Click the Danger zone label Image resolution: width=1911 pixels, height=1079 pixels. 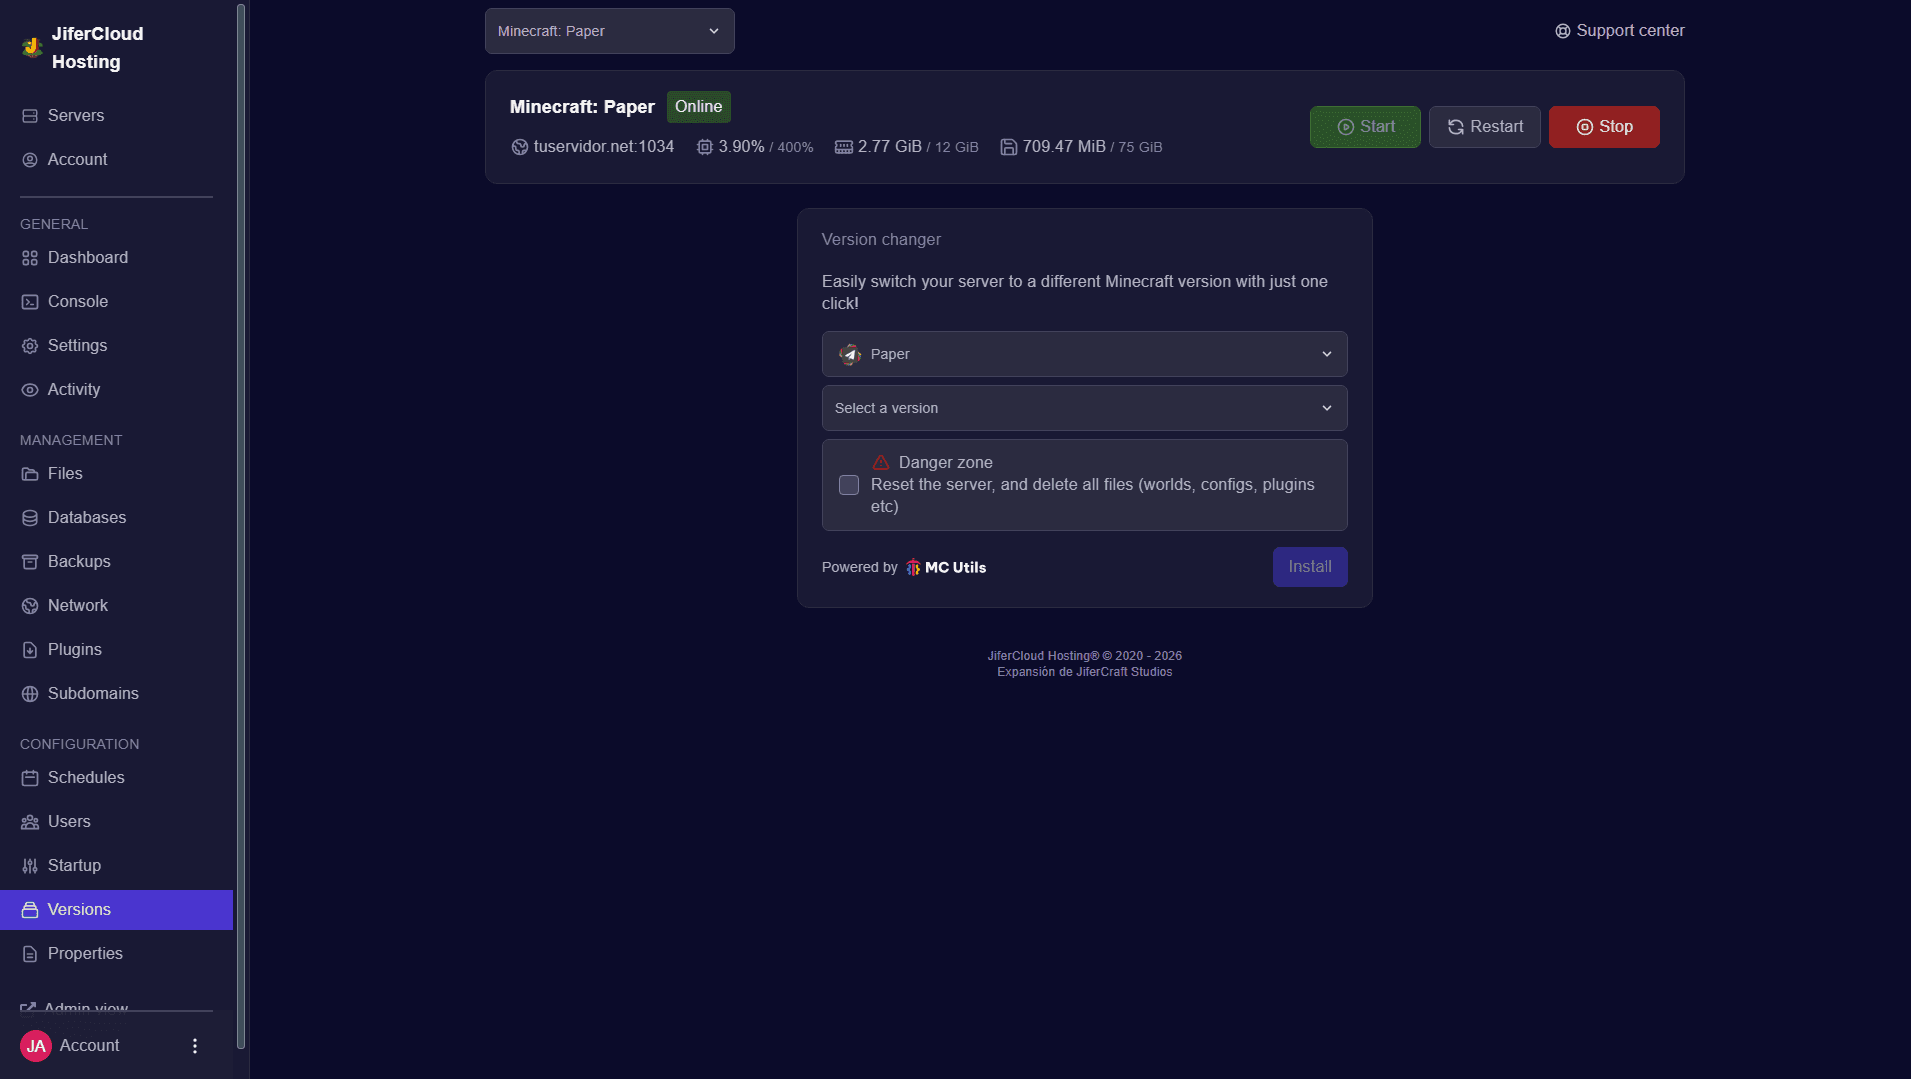(946, 462)
